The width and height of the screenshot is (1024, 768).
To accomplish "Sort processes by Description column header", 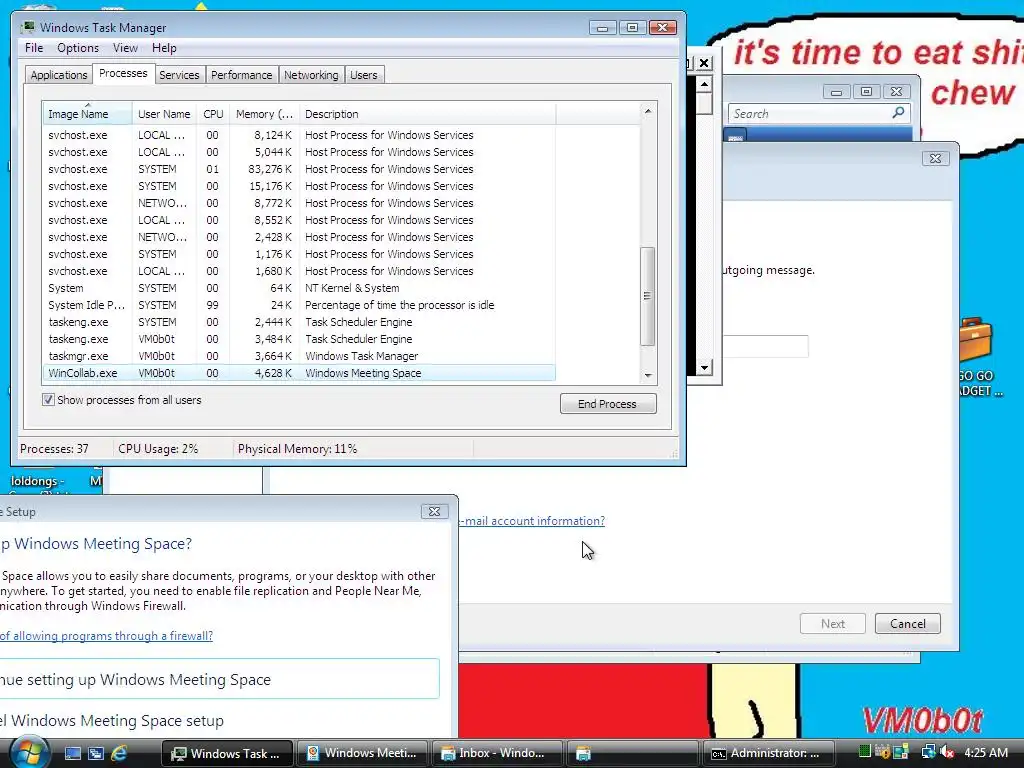I will [428, 114].
